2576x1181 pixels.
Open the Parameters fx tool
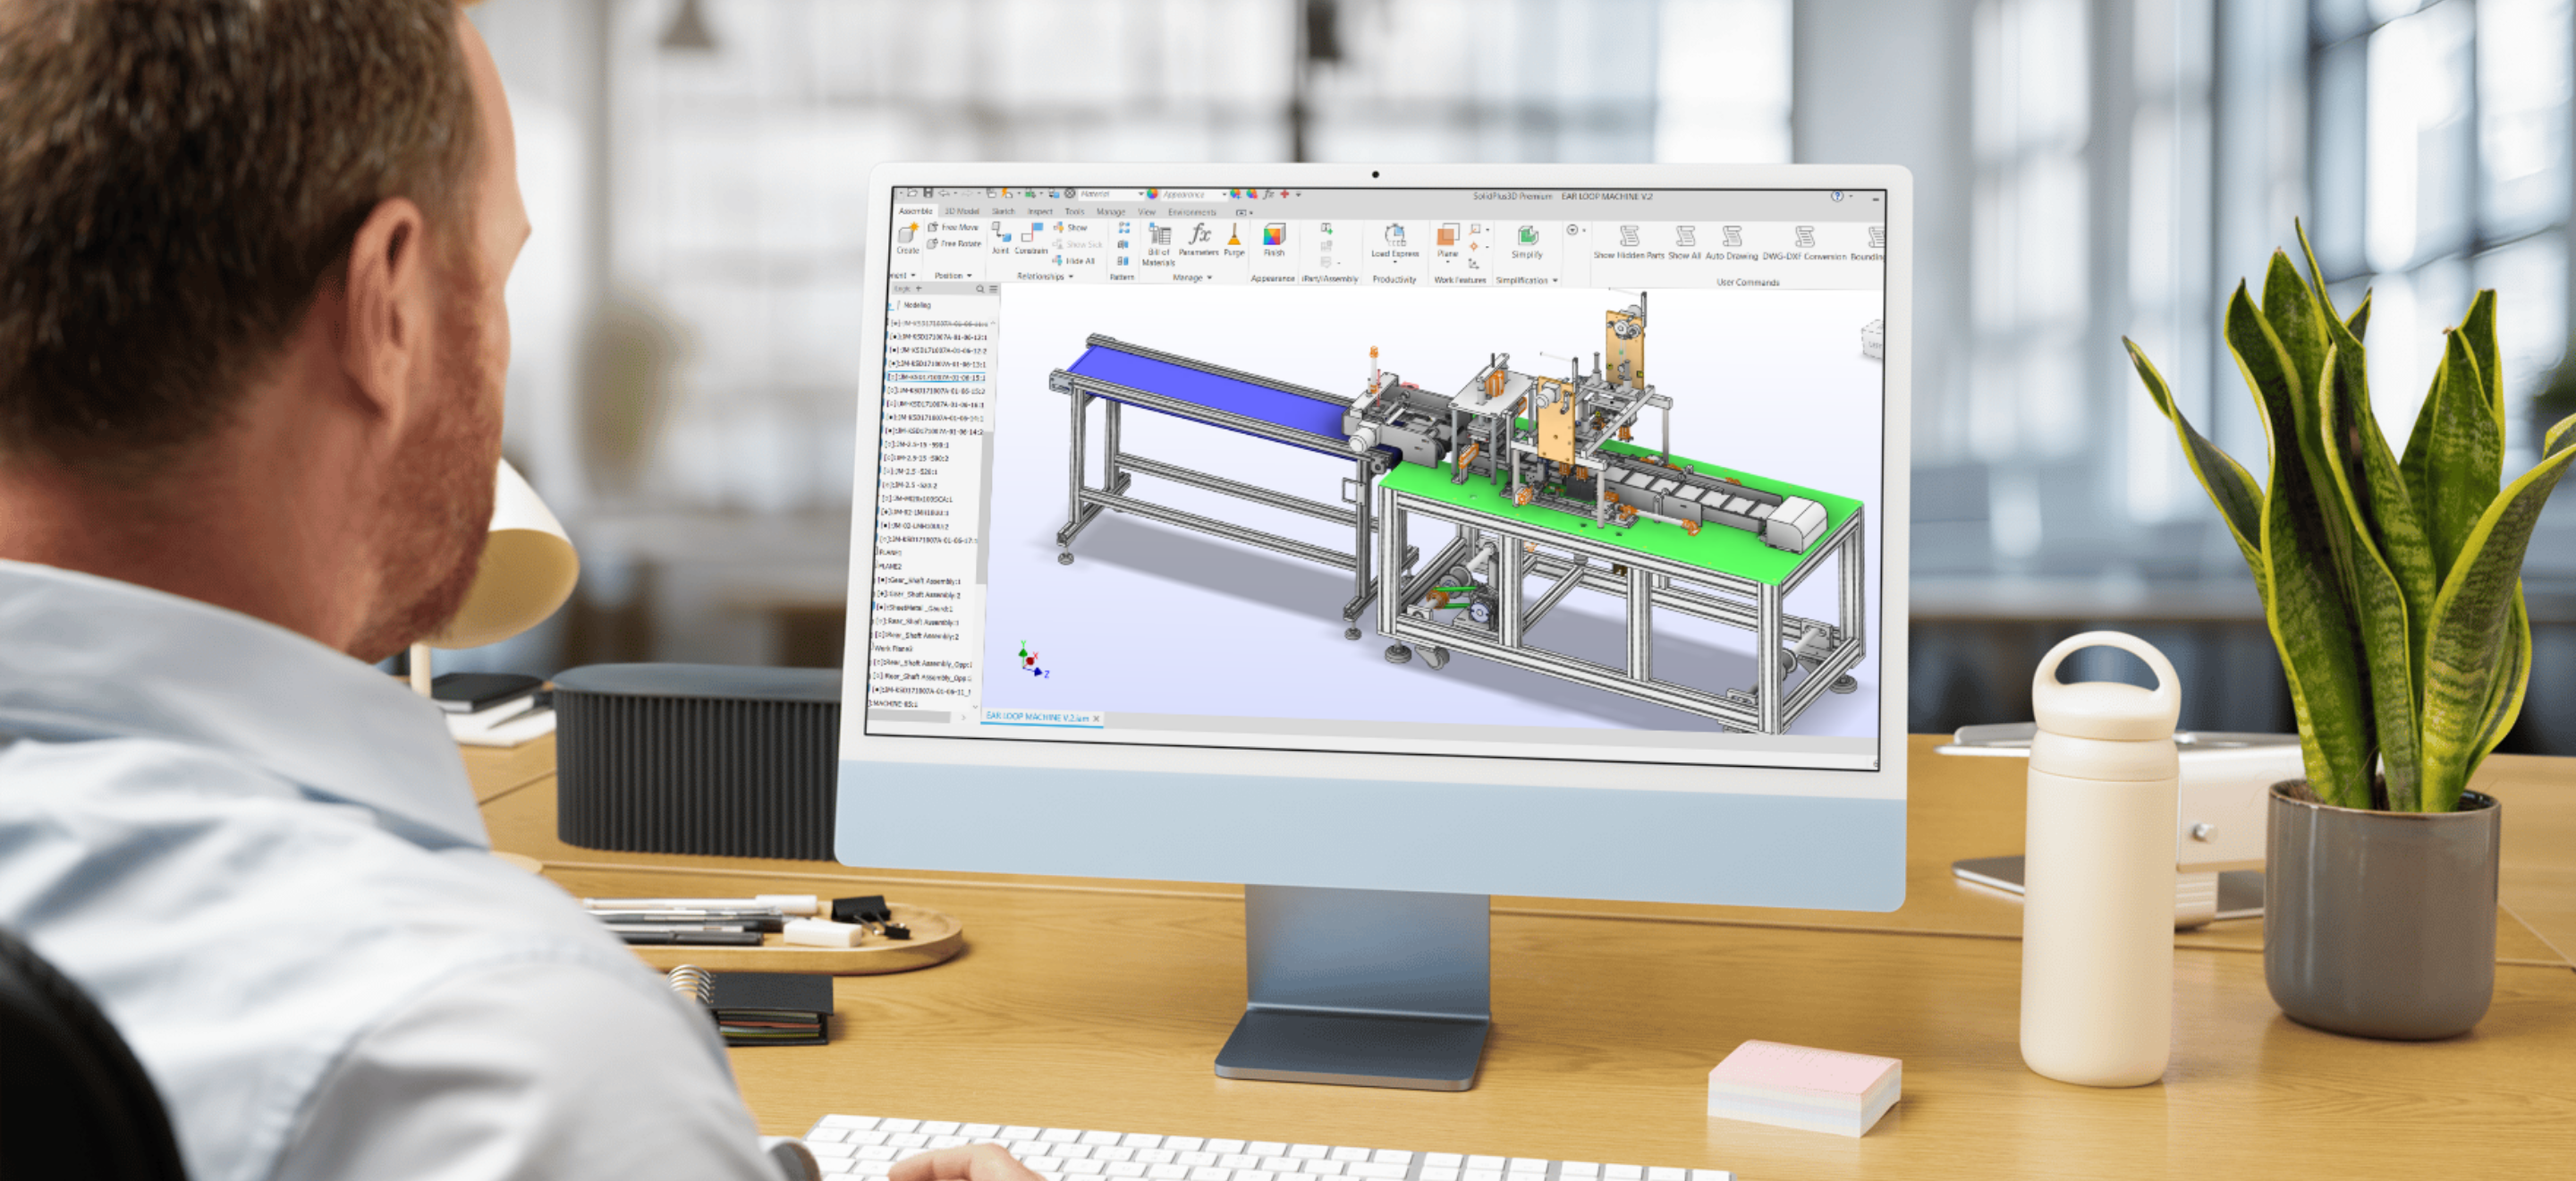[1199, 240]
